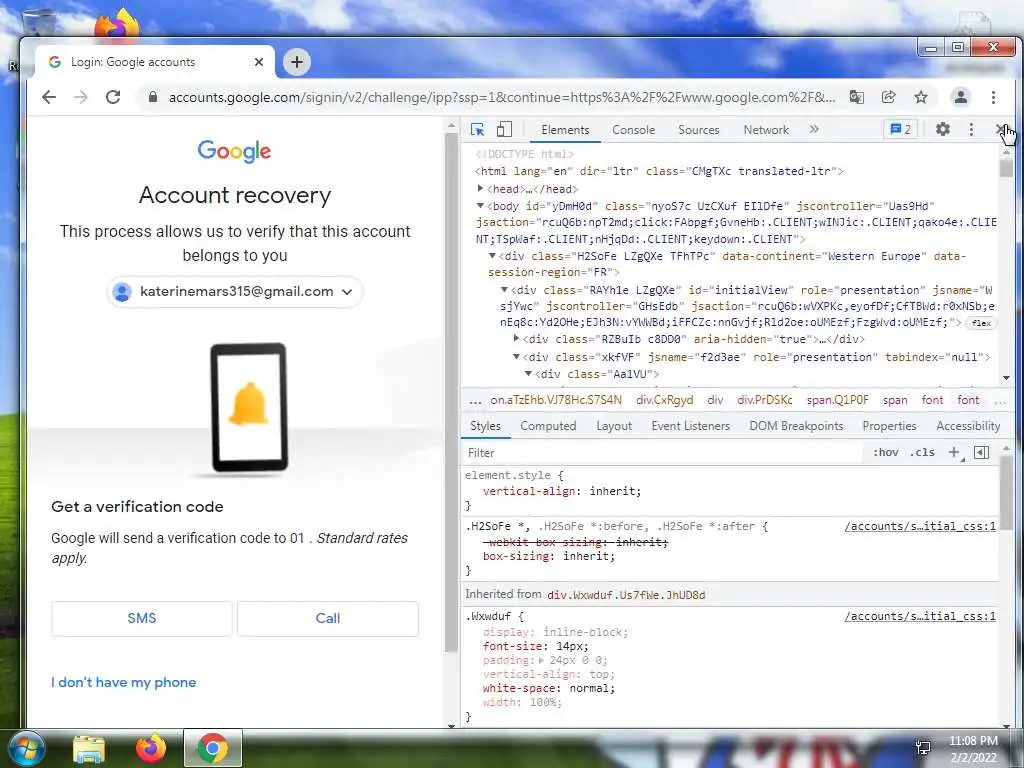Viewport: 1024px width, 768px height.
Task: Collapse the div H2SoFe element node
Action: coord(492,256)
